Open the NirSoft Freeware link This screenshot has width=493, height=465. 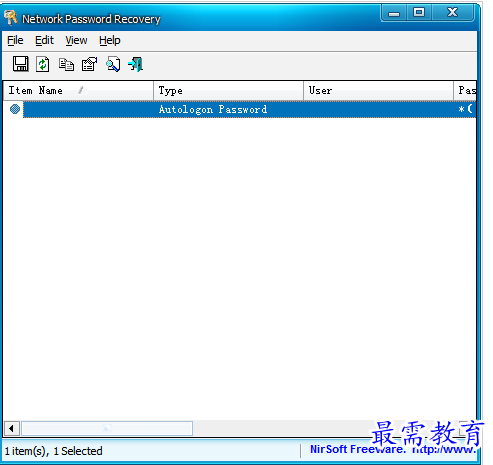tap(393, 450)
